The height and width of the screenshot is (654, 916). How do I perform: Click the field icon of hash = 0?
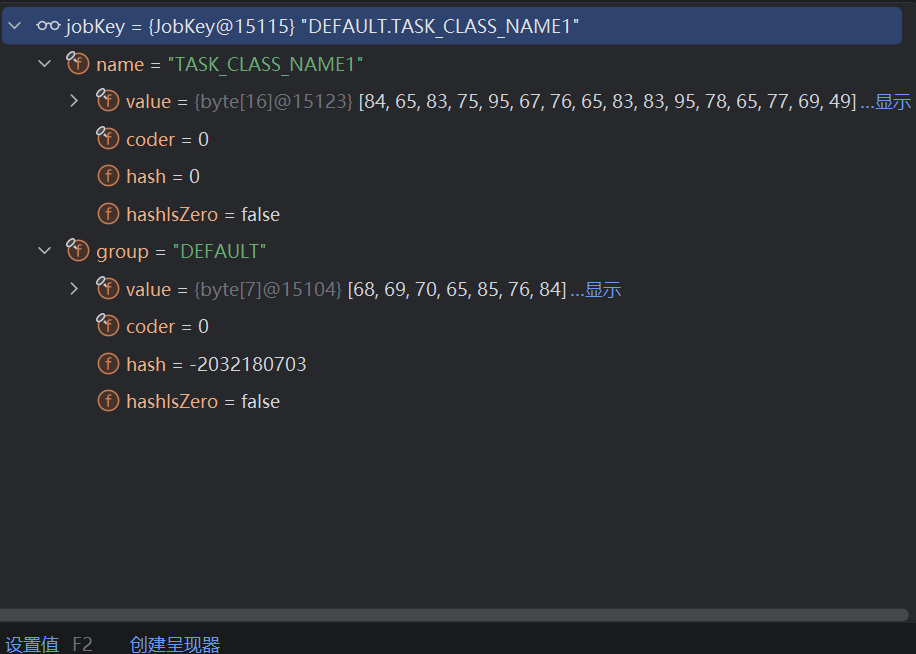coord(108,176)
